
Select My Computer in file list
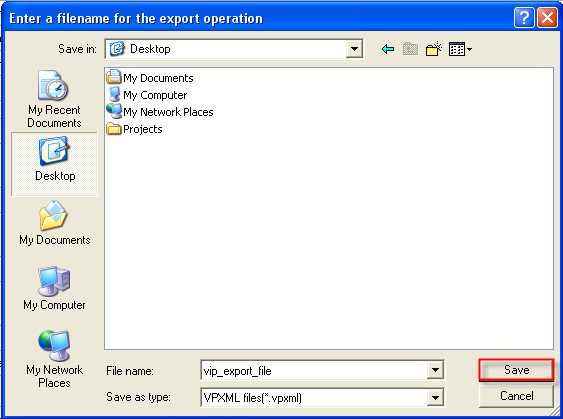click(x=147, y=95)
